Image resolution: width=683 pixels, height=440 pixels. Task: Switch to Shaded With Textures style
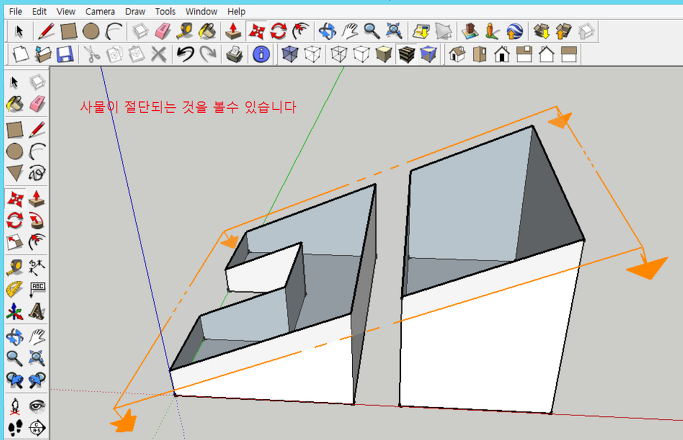(406, 54)
